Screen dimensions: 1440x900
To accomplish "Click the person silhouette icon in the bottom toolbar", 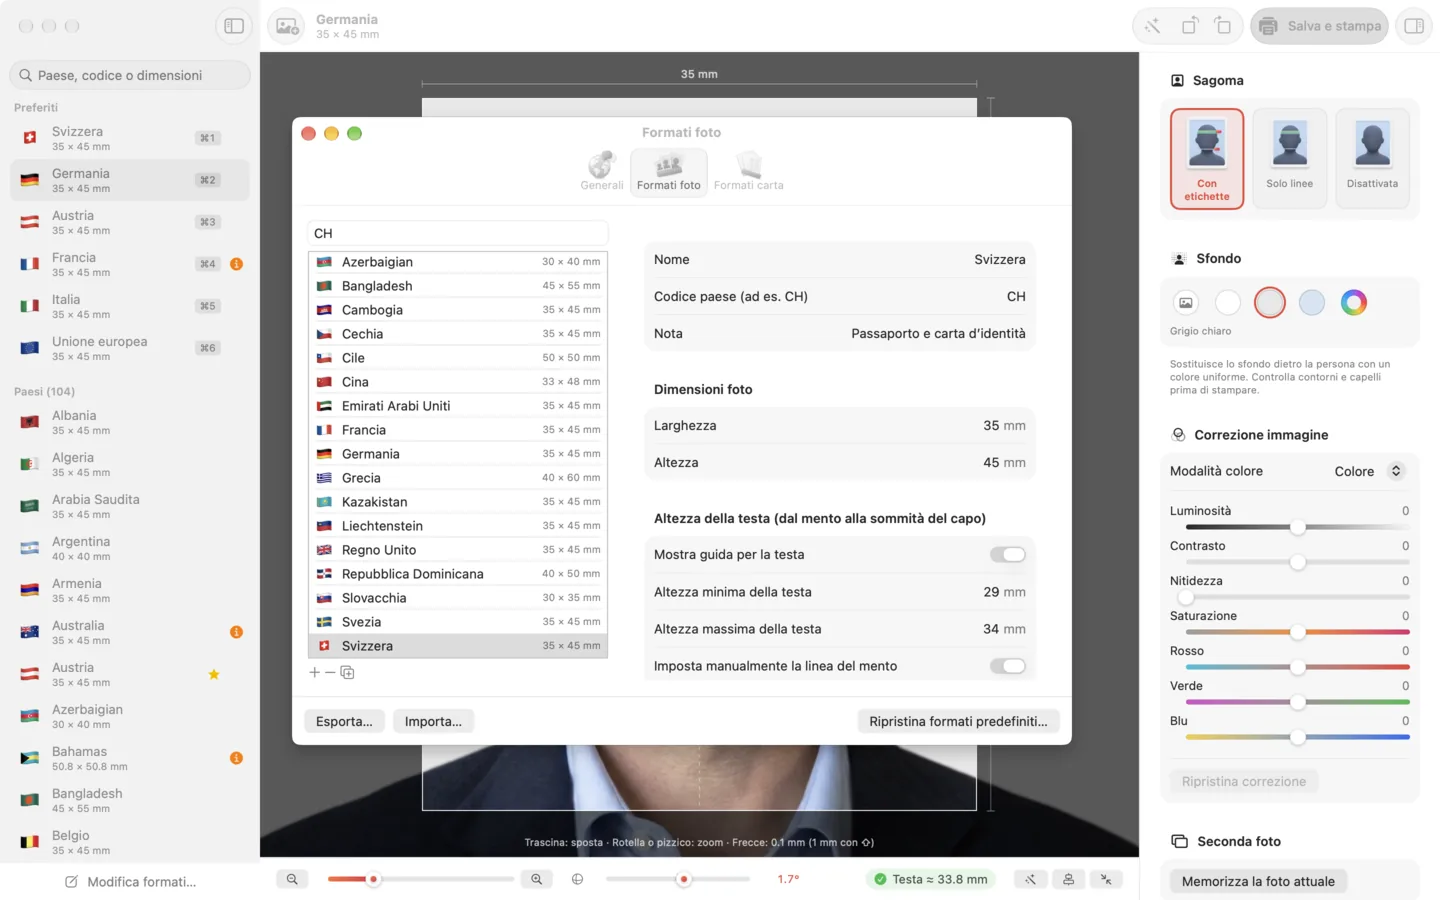I will pos(1068,879).
